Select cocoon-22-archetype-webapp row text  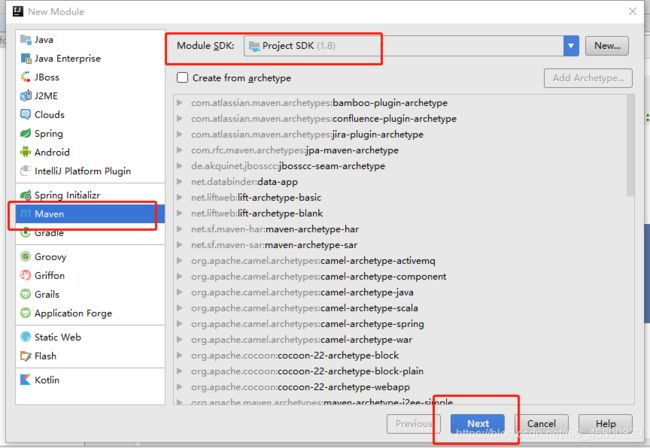coord(301,387)
